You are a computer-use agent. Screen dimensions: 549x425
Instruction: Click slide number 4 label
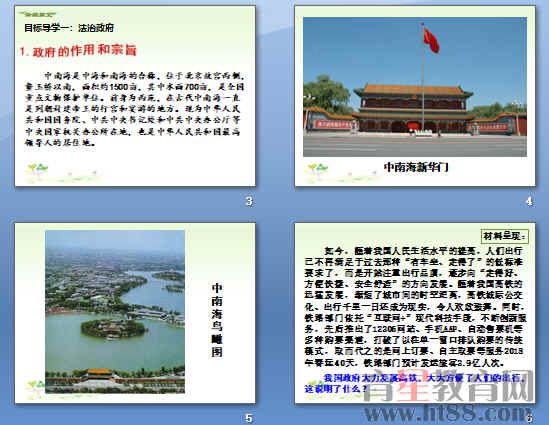(x=529, y=201)
